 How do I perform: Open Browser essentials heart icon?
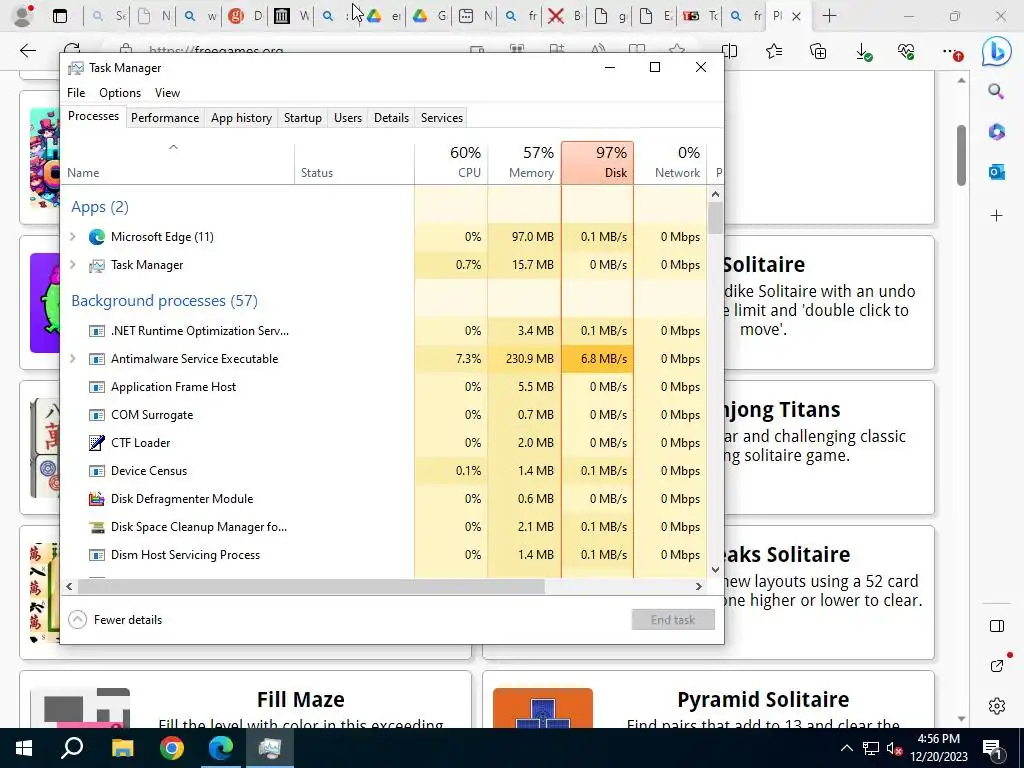click(906, 51)
